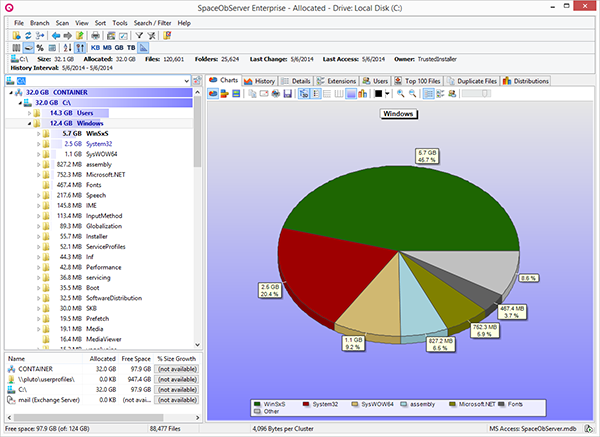Click the pie chart type icon
600x437 pixels.
click(x=213, y=93)
